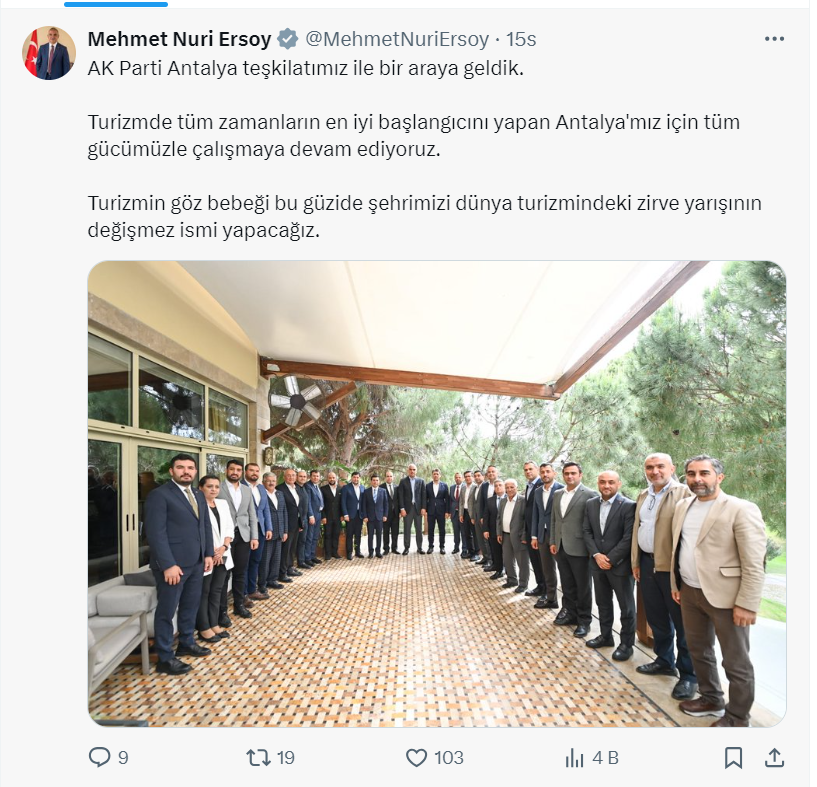
Task: Click the 4 B views count
Action: coord(605,757)
